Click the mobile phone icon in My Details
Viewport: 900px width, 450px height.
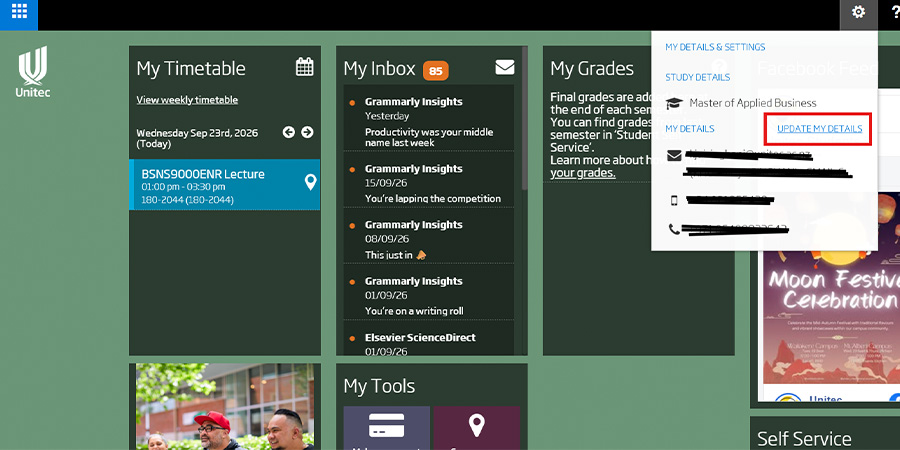coord(674,200)
